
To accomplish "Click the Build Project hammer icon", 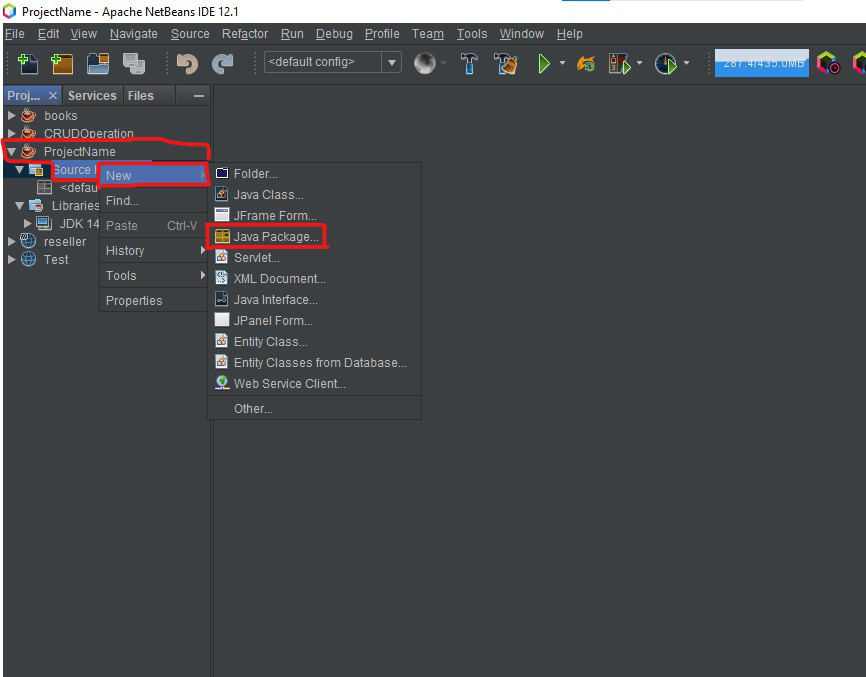I will click(x=469, y=64).
